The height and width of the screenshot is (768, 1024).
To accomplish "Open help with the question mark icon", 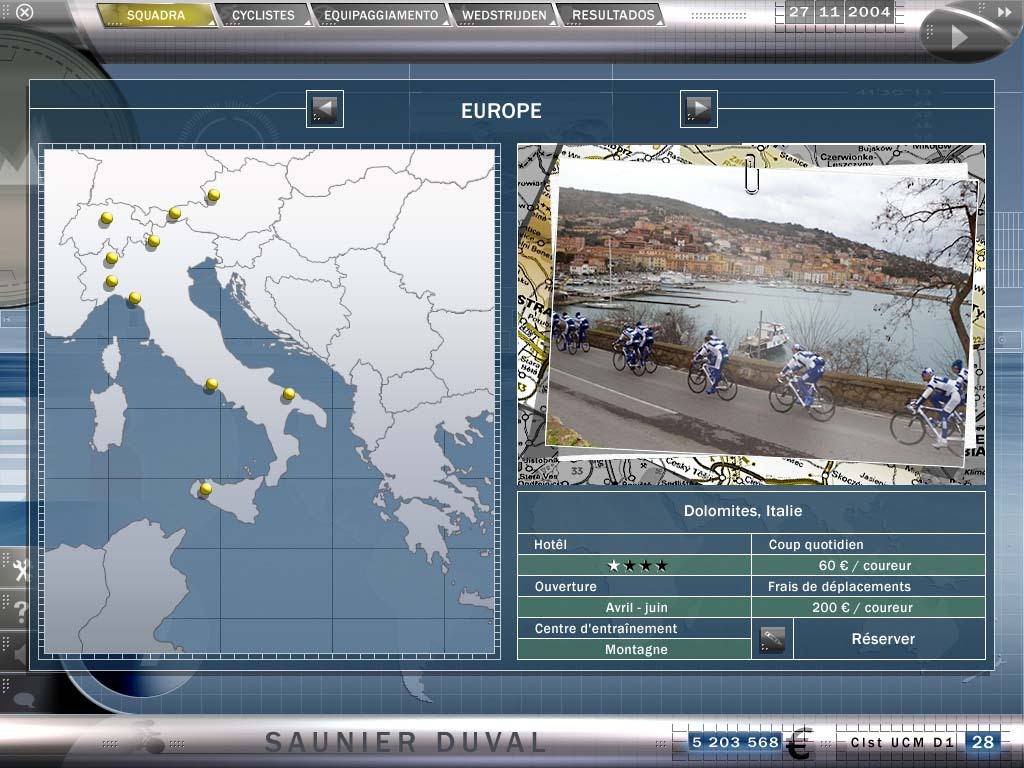I will point(18,612).
